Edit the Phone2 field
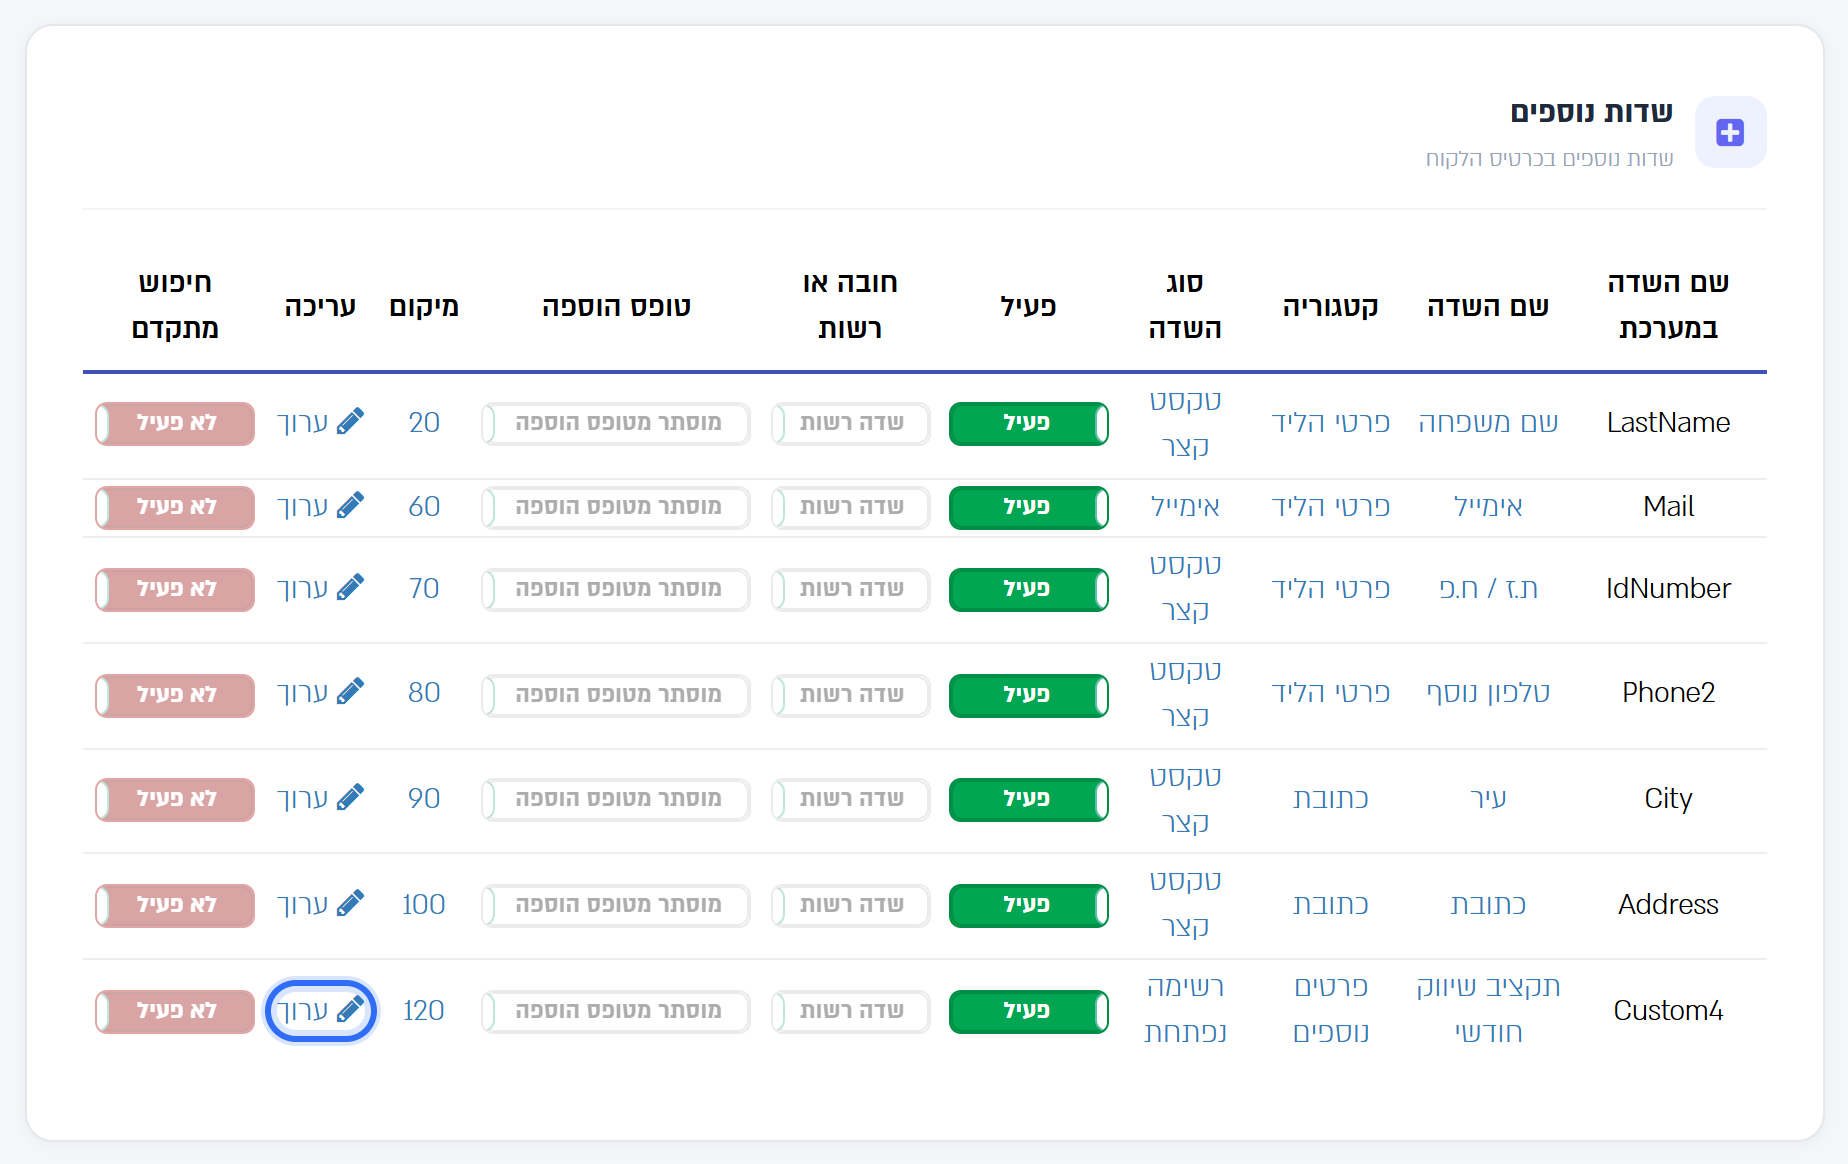This screenshot has height=1164, width=1848. [320, 693]
